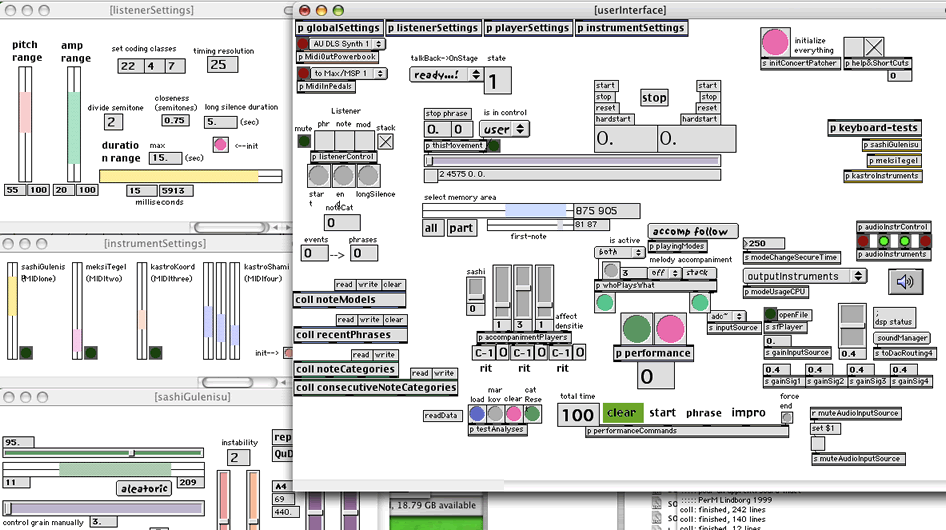
Task: Click the grey start bang under listenerControl
Action: (319, 176)
